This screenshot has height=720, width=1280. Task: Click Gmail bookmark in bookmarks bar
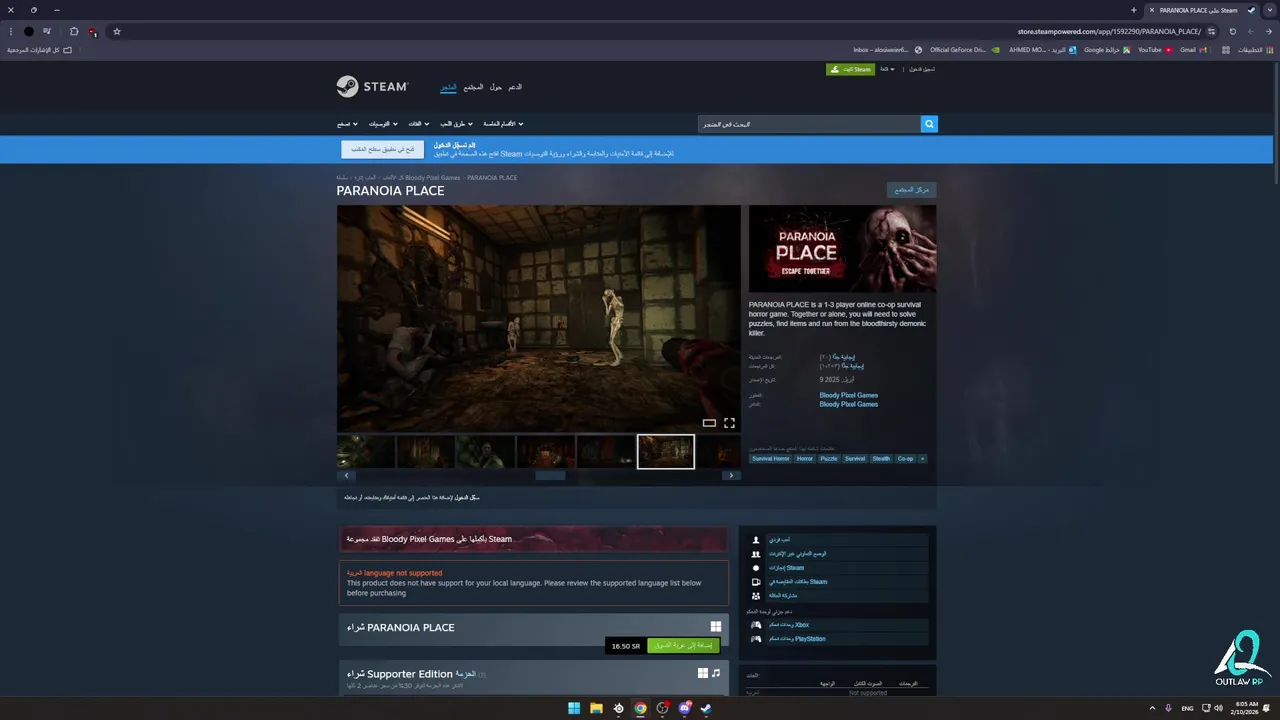(x=1194, y=49)
